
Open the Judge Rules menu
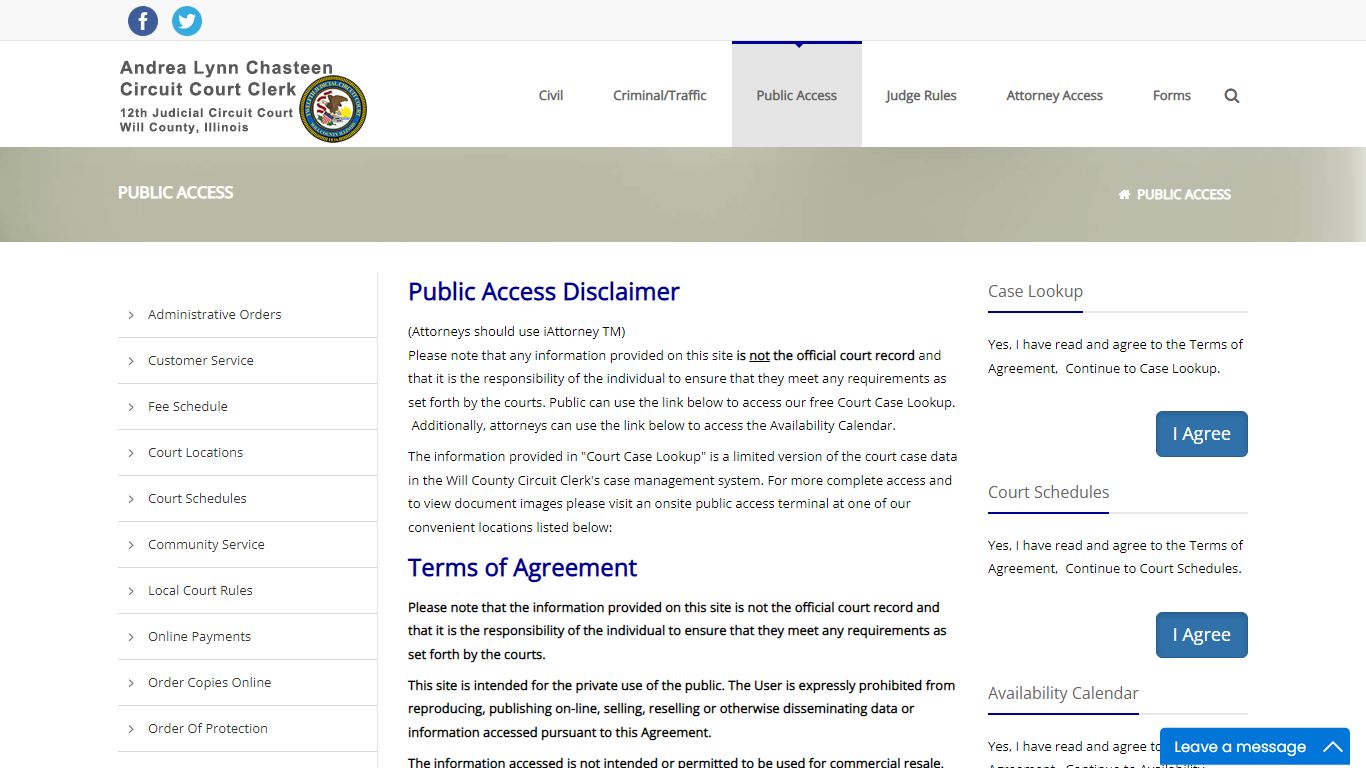[x=921, y=96]
